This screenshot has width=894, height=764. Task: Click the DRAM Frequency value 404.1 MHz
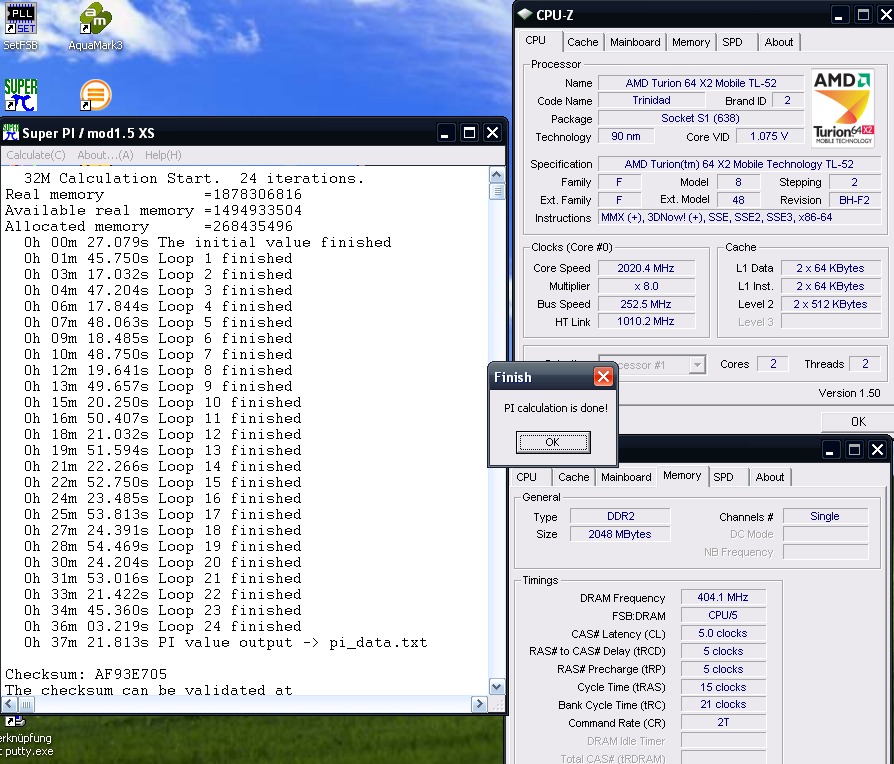tap(723, 598)
